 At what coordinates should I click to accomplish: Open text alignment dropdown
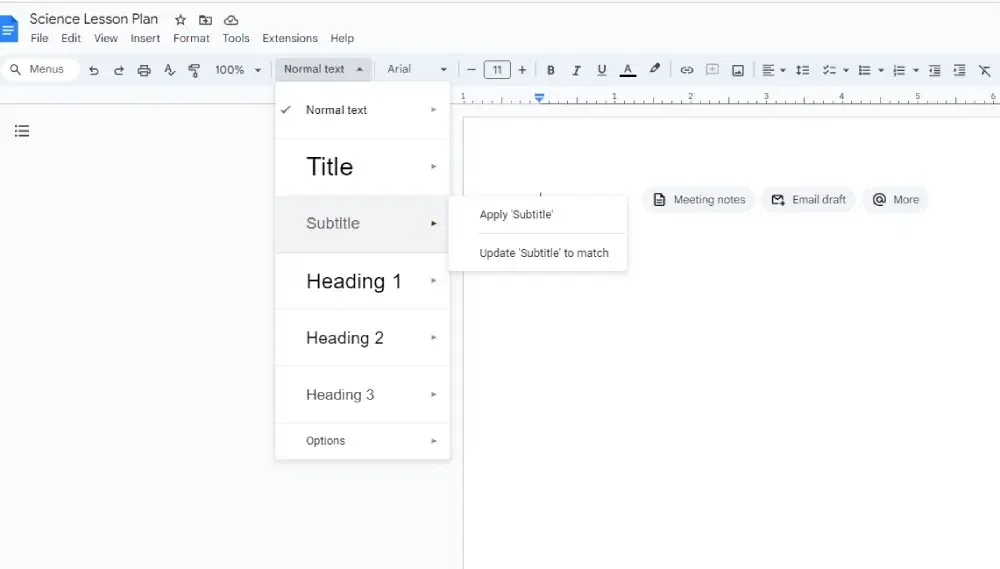[774, 70]
